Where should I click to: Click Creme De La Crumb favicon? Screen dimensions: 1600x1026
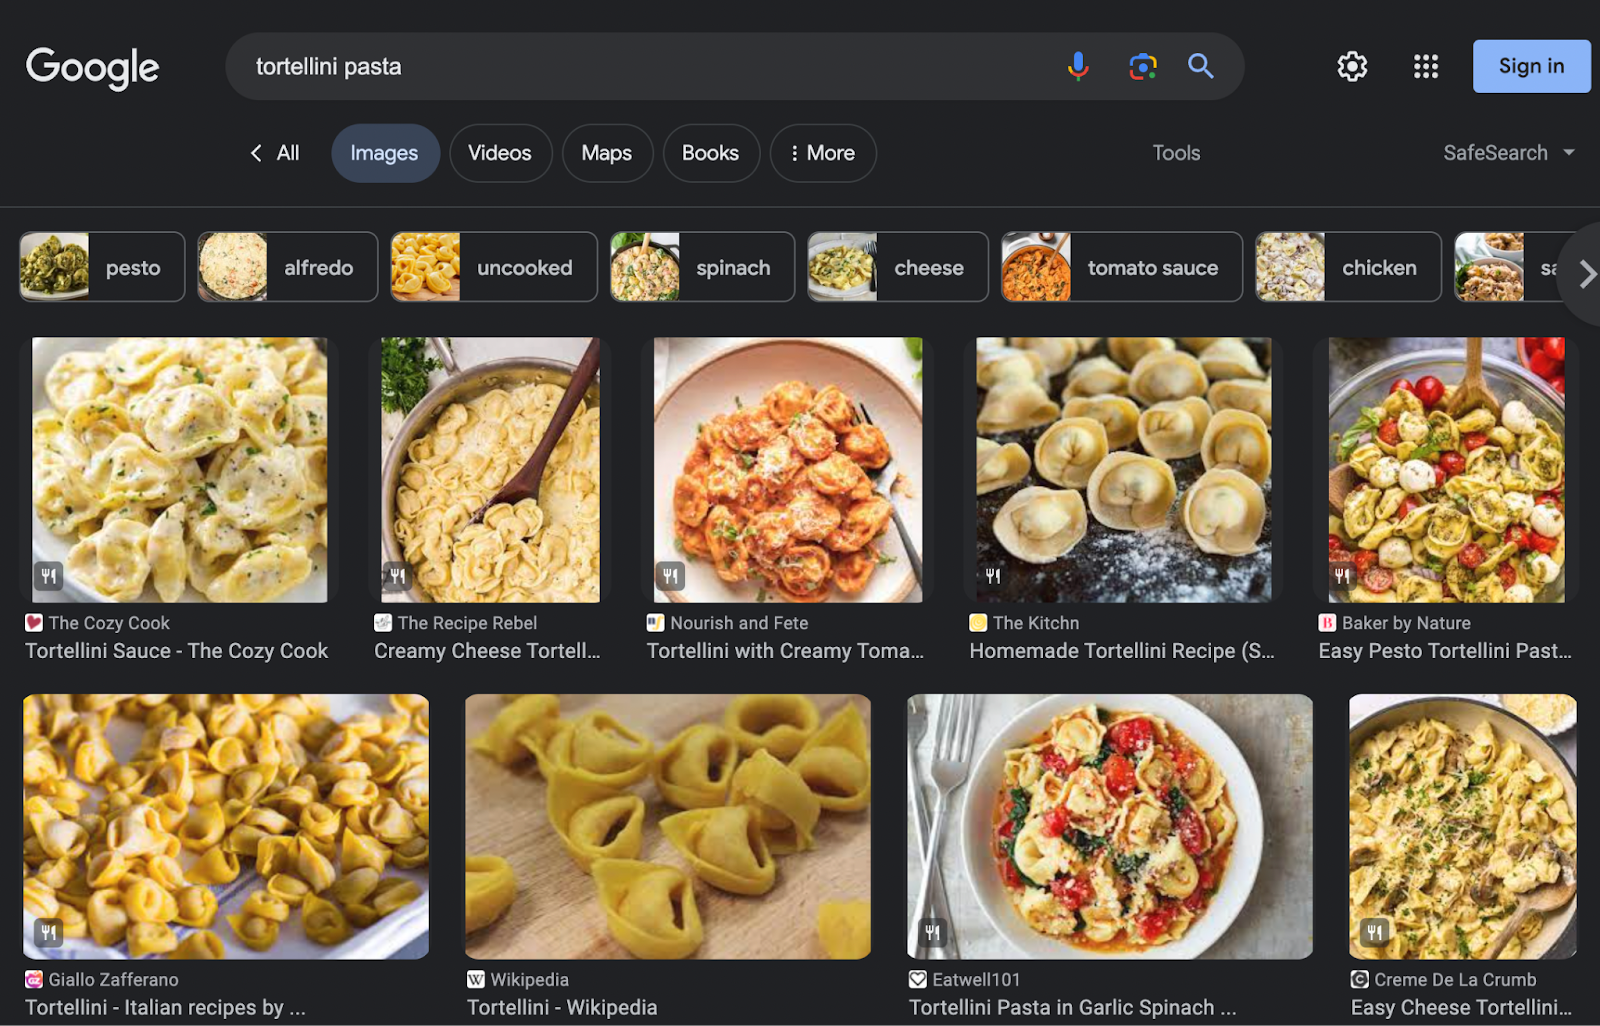1360,980
